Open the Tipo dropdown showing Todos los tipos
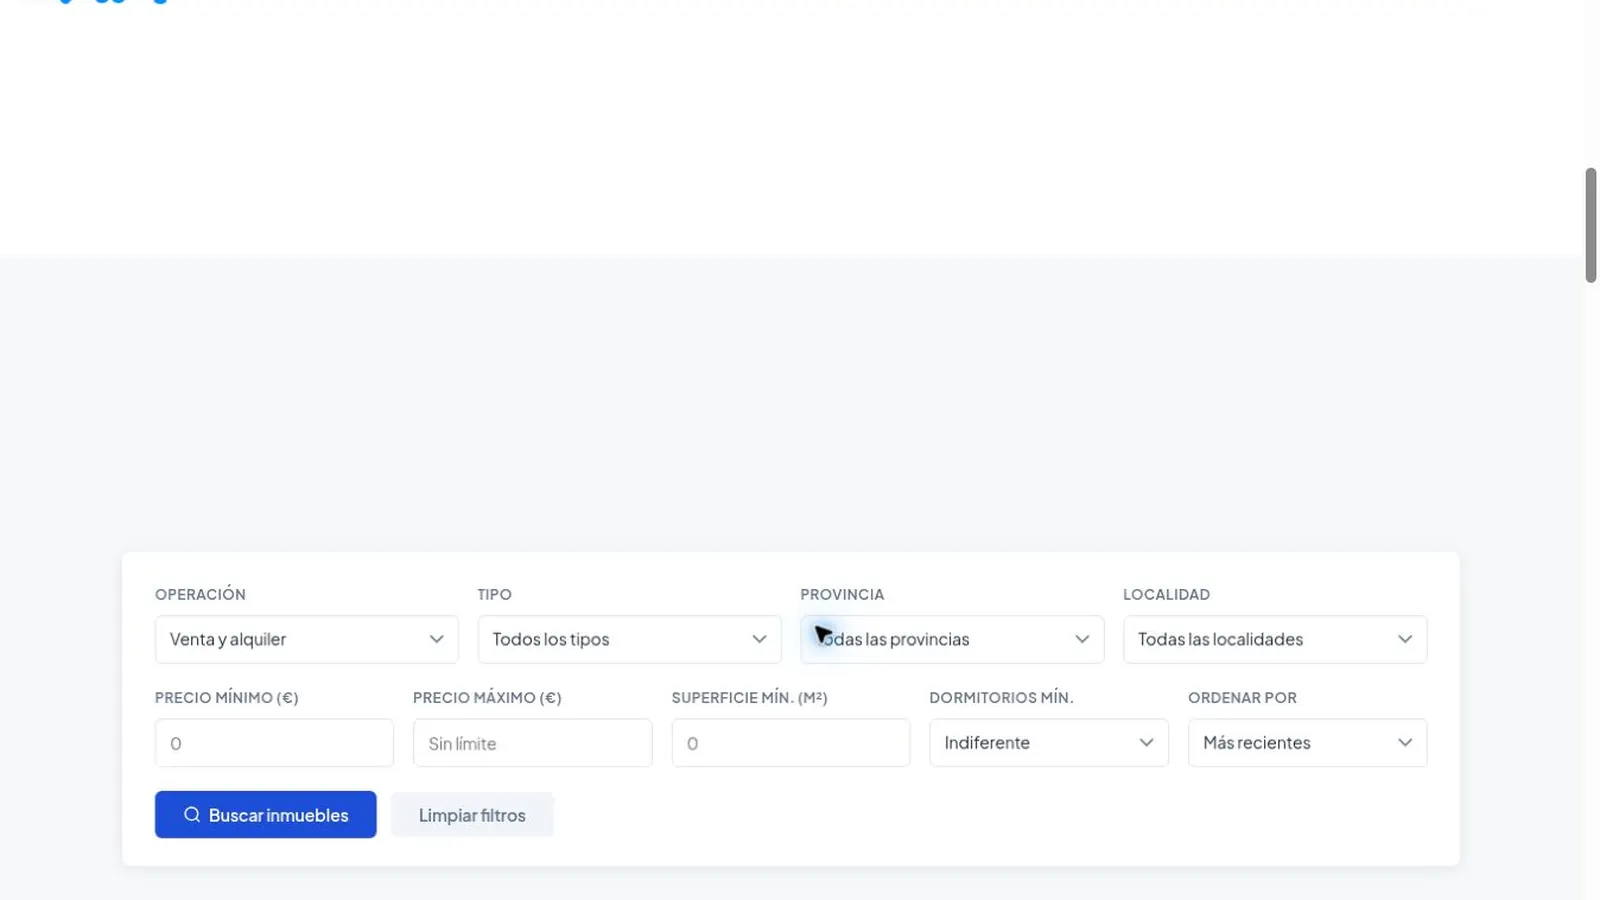The width and height of the screenshot is (1600, 900). [x=629, y=639]
